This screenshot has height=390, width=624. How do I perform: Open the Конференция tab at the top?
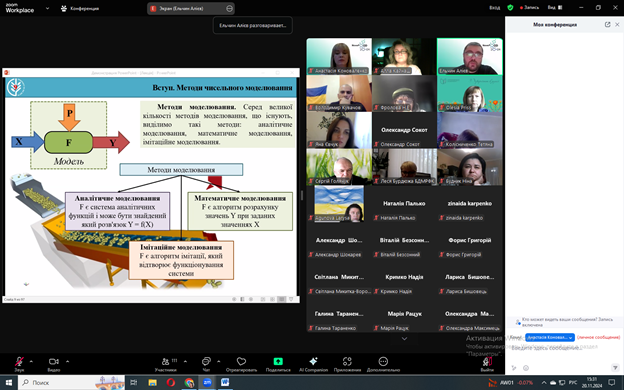(80, 8)
